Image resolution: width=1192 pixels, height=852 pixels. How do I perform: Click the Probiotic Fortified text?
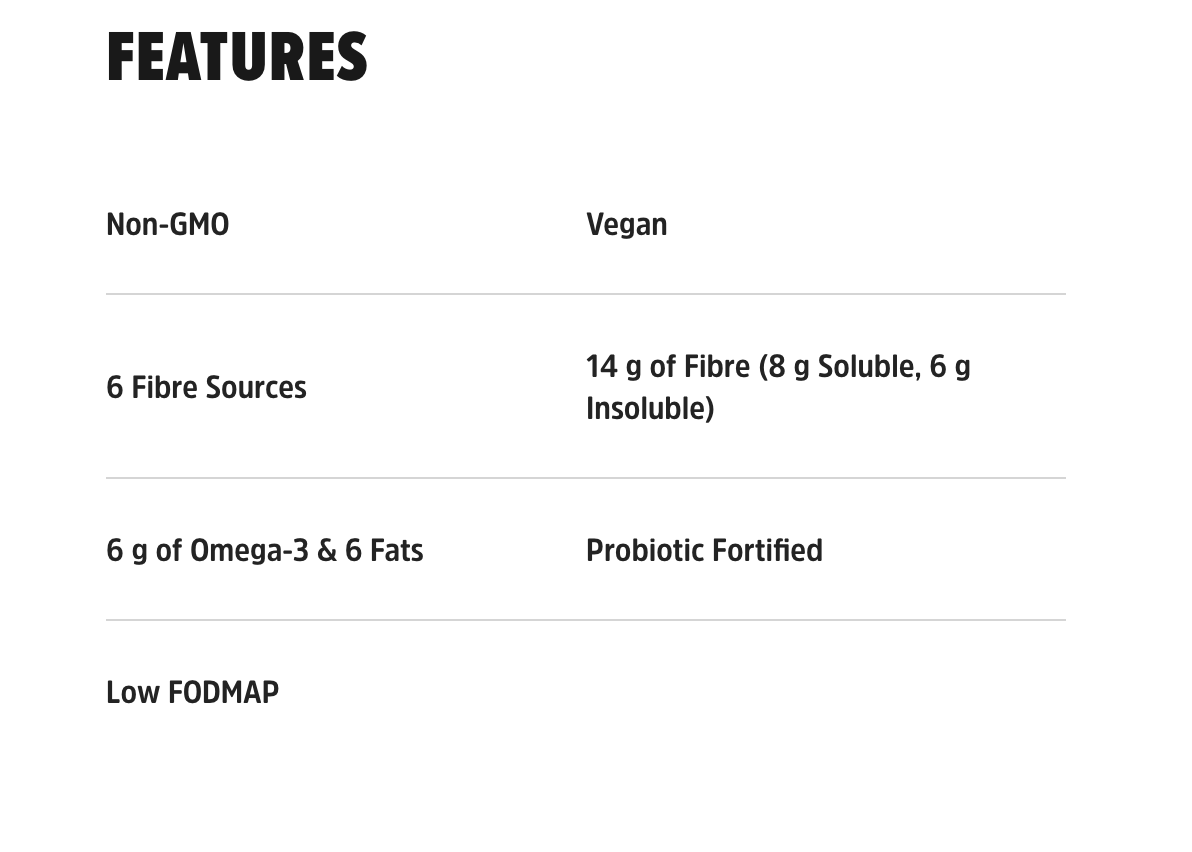pos(704,550)
